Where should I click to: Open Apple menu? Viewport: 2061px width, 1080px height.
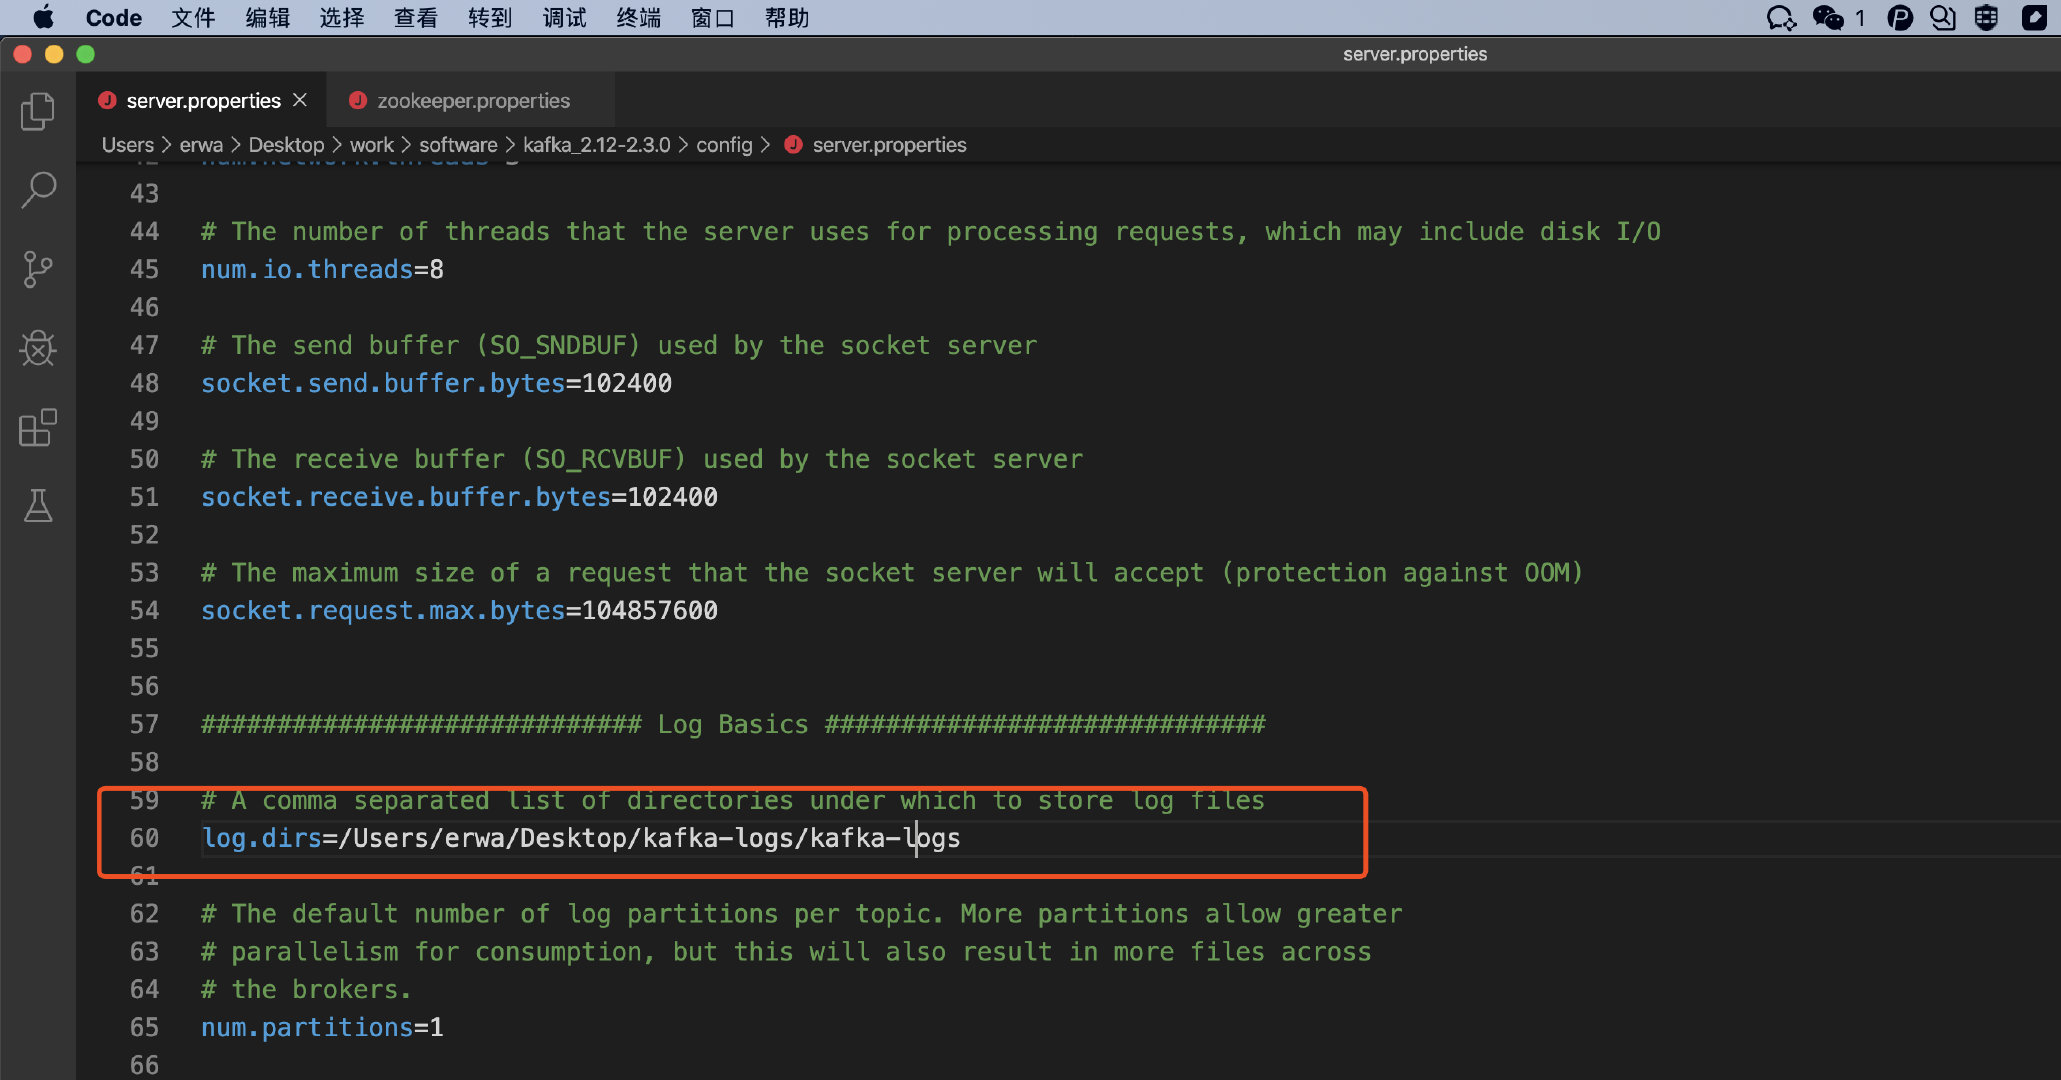coord(43,18)
